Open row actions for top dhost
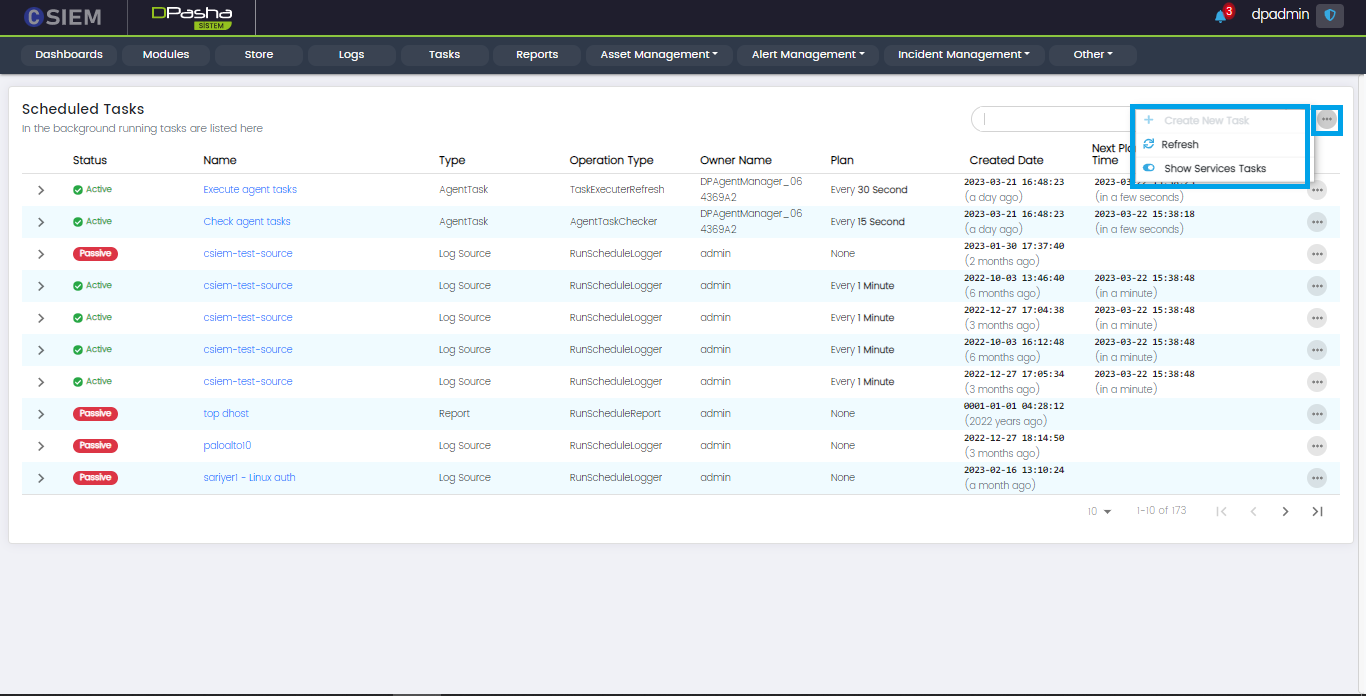The width and height of the screenshot is (1366, 696). [1316, 414]
